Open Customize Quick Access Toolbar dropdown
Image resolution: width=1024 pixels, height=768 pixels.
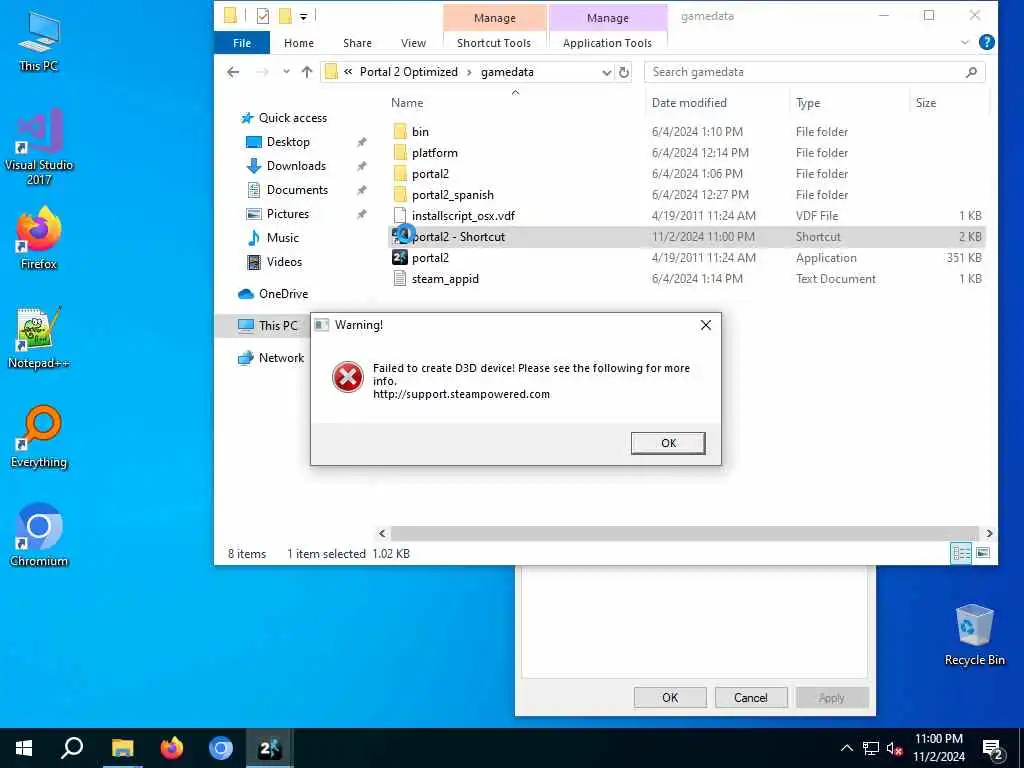coord(304,16)
